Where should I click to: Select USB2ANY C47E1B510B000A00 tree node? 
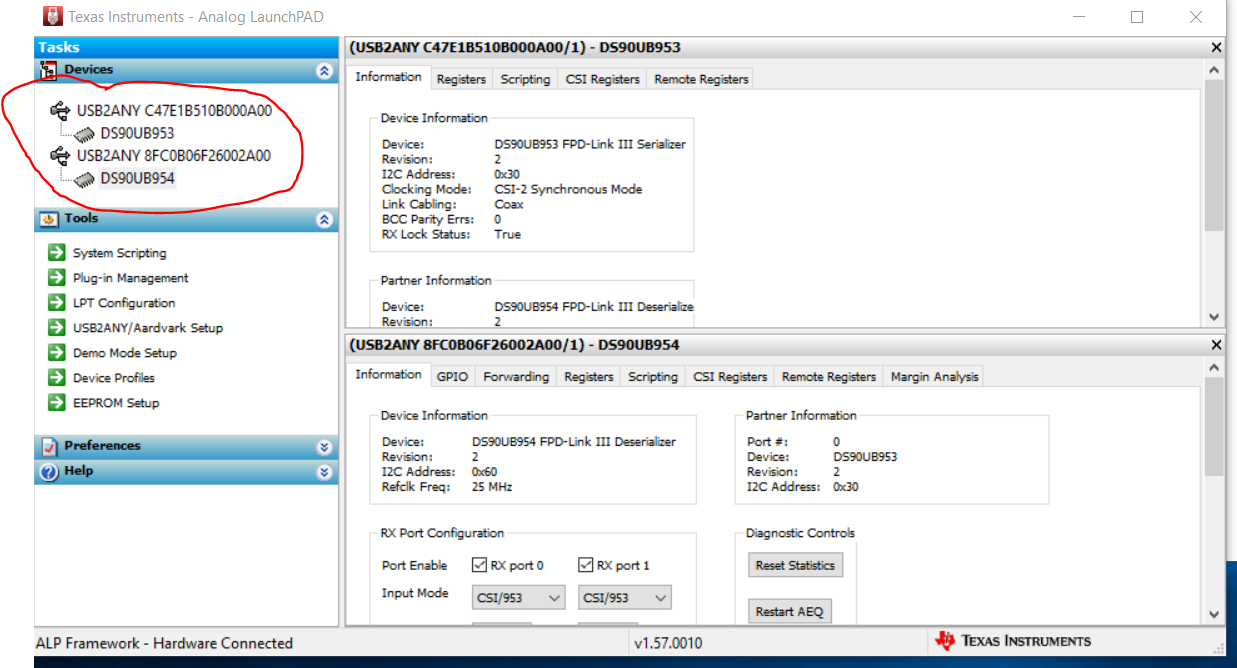[x=174, y=111]
